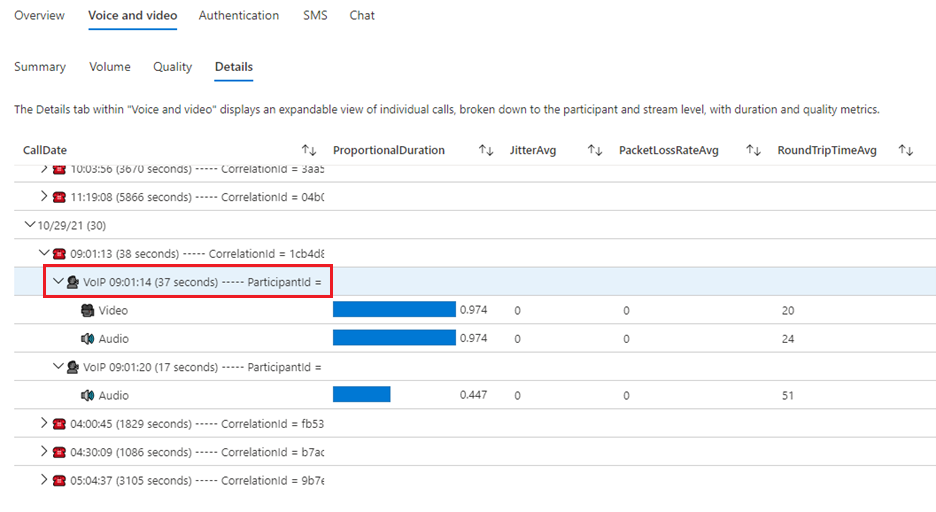Click the 0.447 Audio duration bar

362,394
